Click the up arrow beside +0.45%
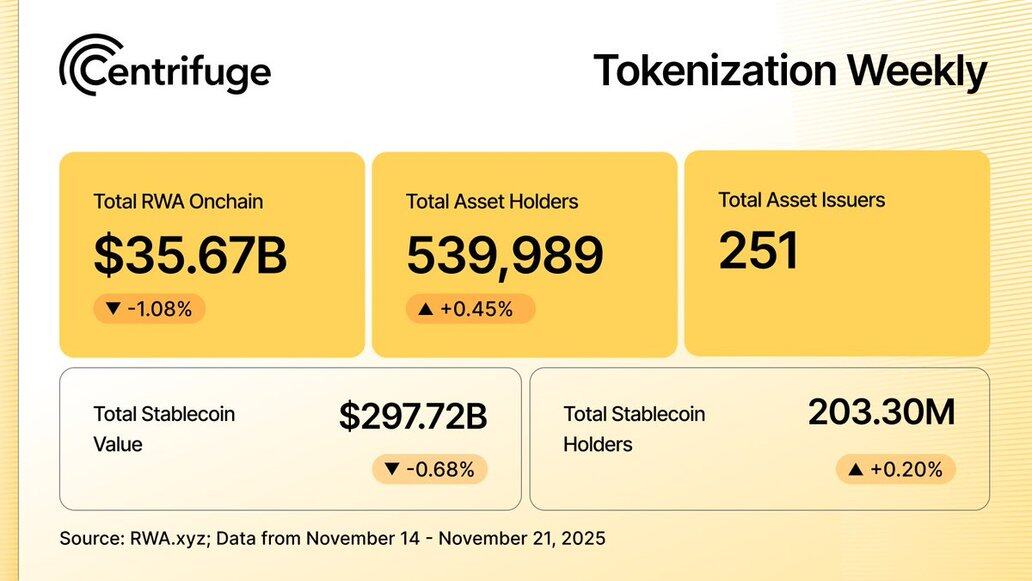Viewport: 1032px width, 581px height. click(x=425, y=309)
